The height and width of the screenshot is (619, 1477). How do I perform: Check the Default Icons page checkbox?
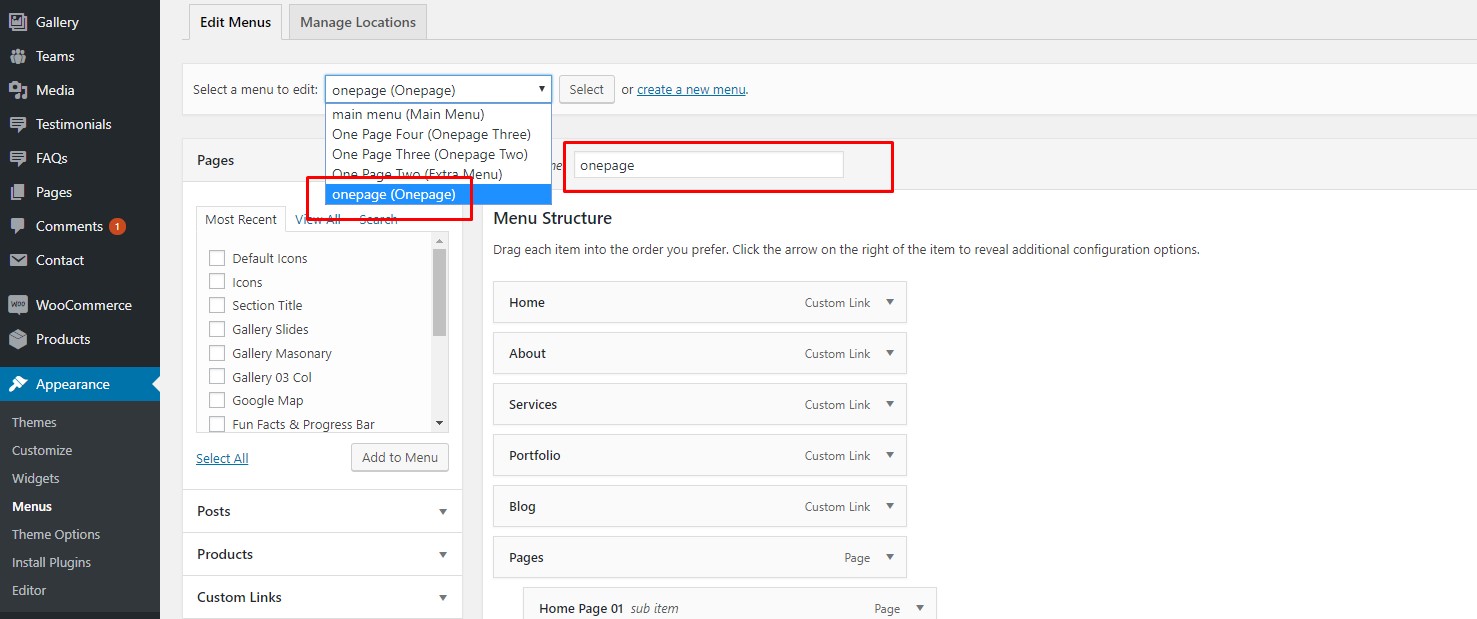tap(217, 258)
